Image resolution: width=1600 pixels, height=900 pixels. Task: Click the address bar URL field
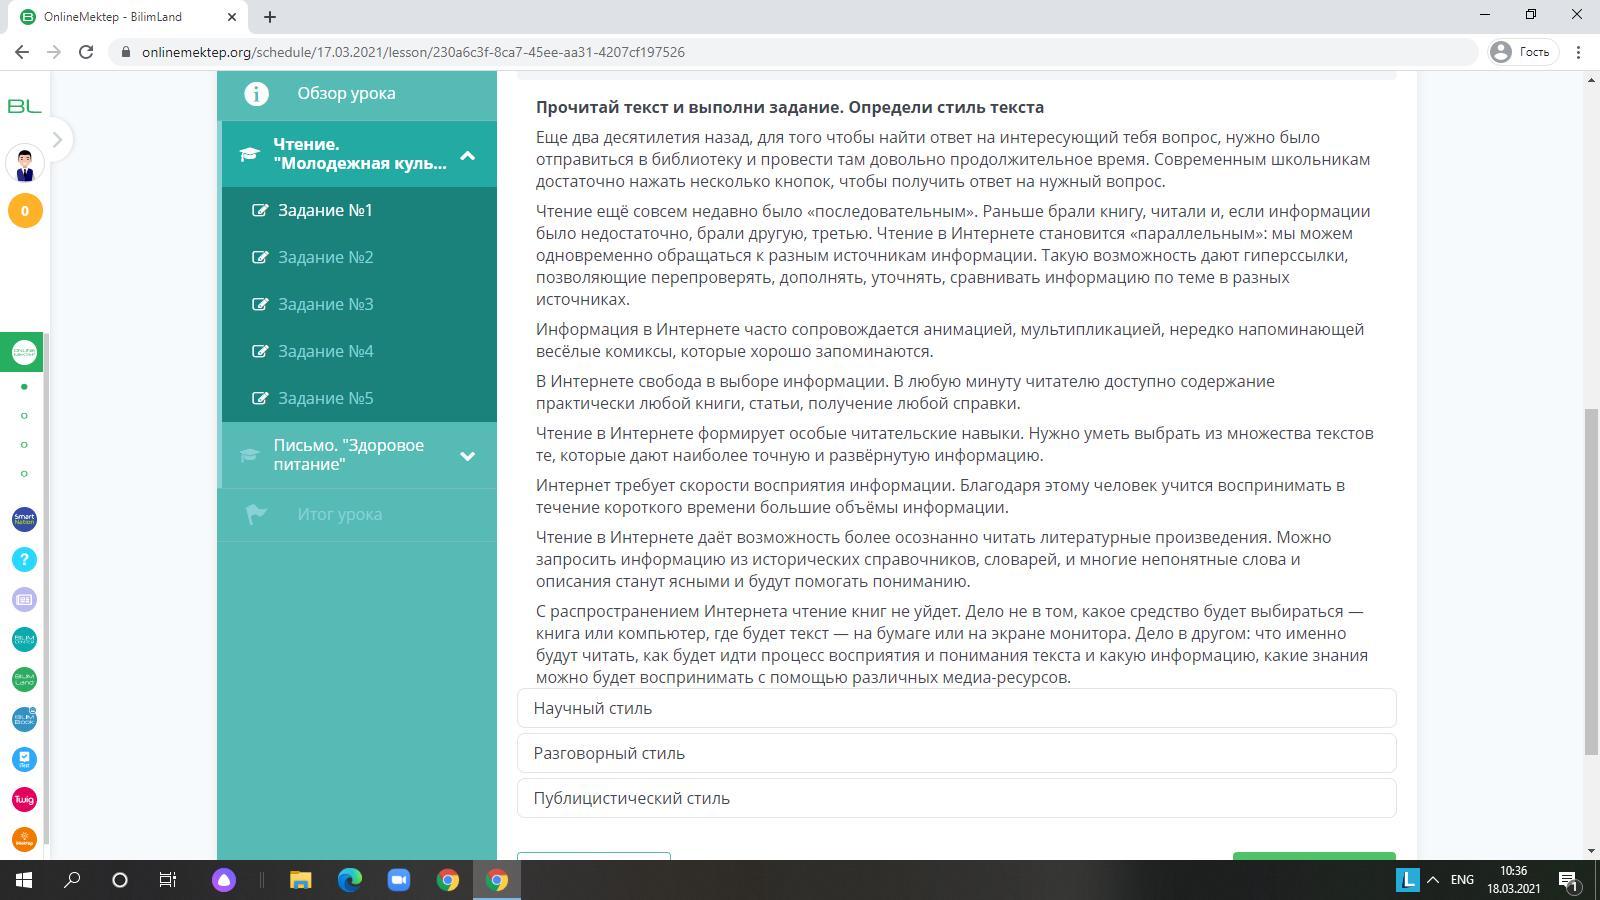(x=793, y=52)
